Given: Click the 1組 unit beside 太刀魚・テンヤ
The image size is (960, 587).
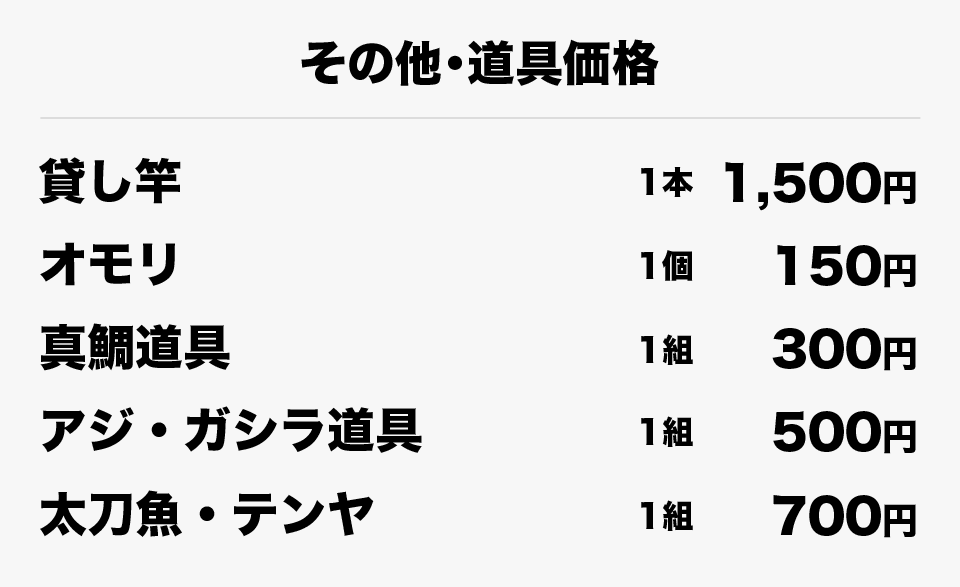Looking at the screenshot, I should coord(667,516).
